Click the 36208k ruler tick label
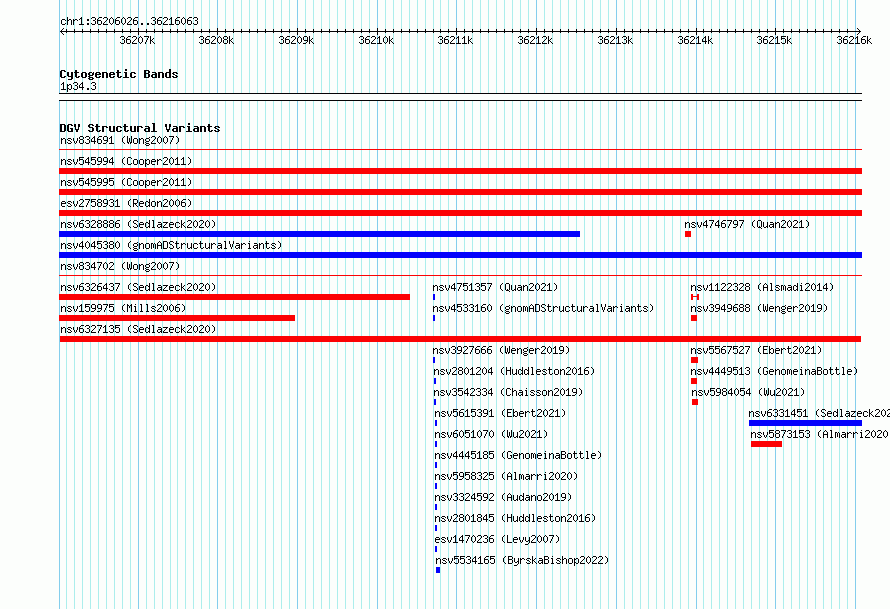This screenshot has height=609, width=890. 216,40
